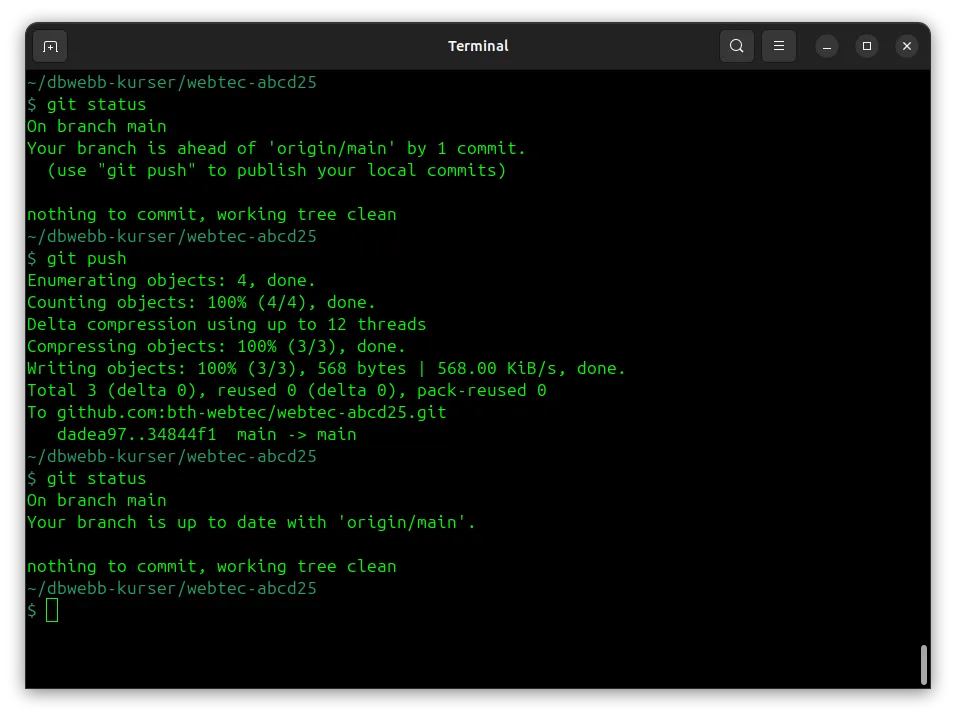Close the Terminal window
956x717 pixels.
pos(907,46)
